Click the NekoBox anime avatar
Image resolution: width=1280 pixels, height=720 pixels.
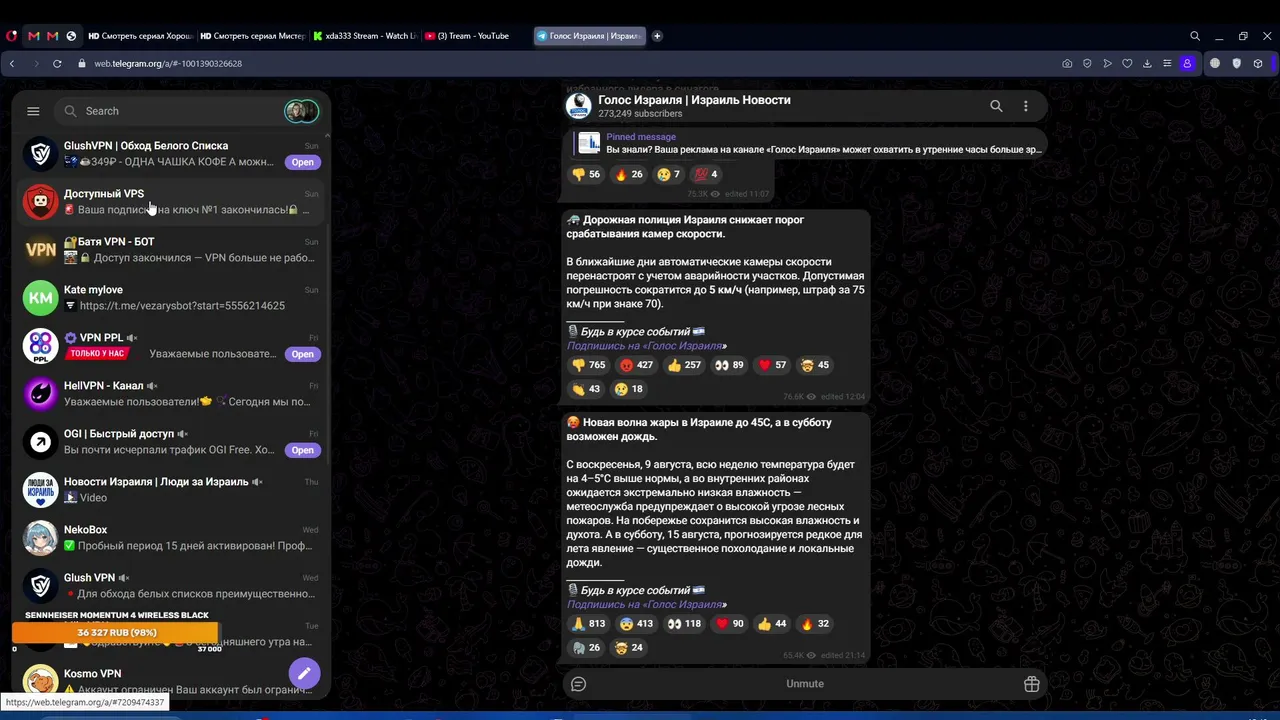pyautogui.click(x=41, y=538)
